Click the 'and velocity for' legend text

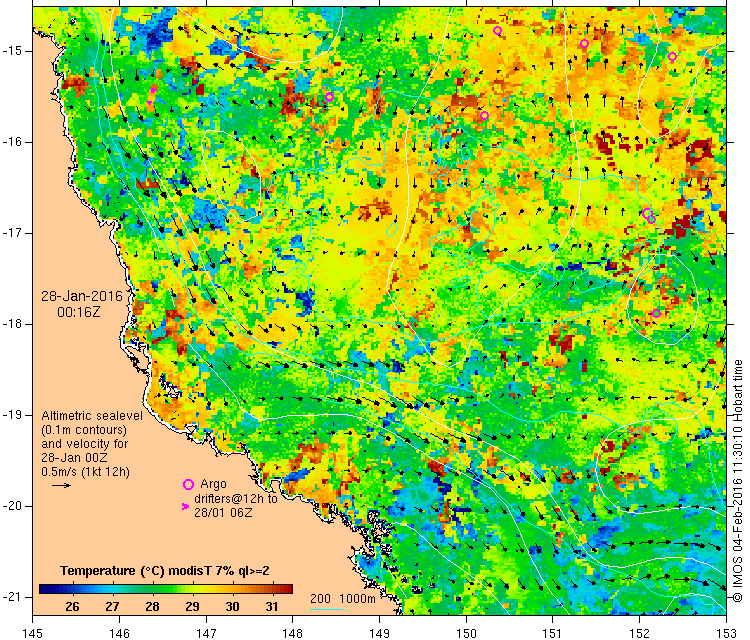pos(85,443)
